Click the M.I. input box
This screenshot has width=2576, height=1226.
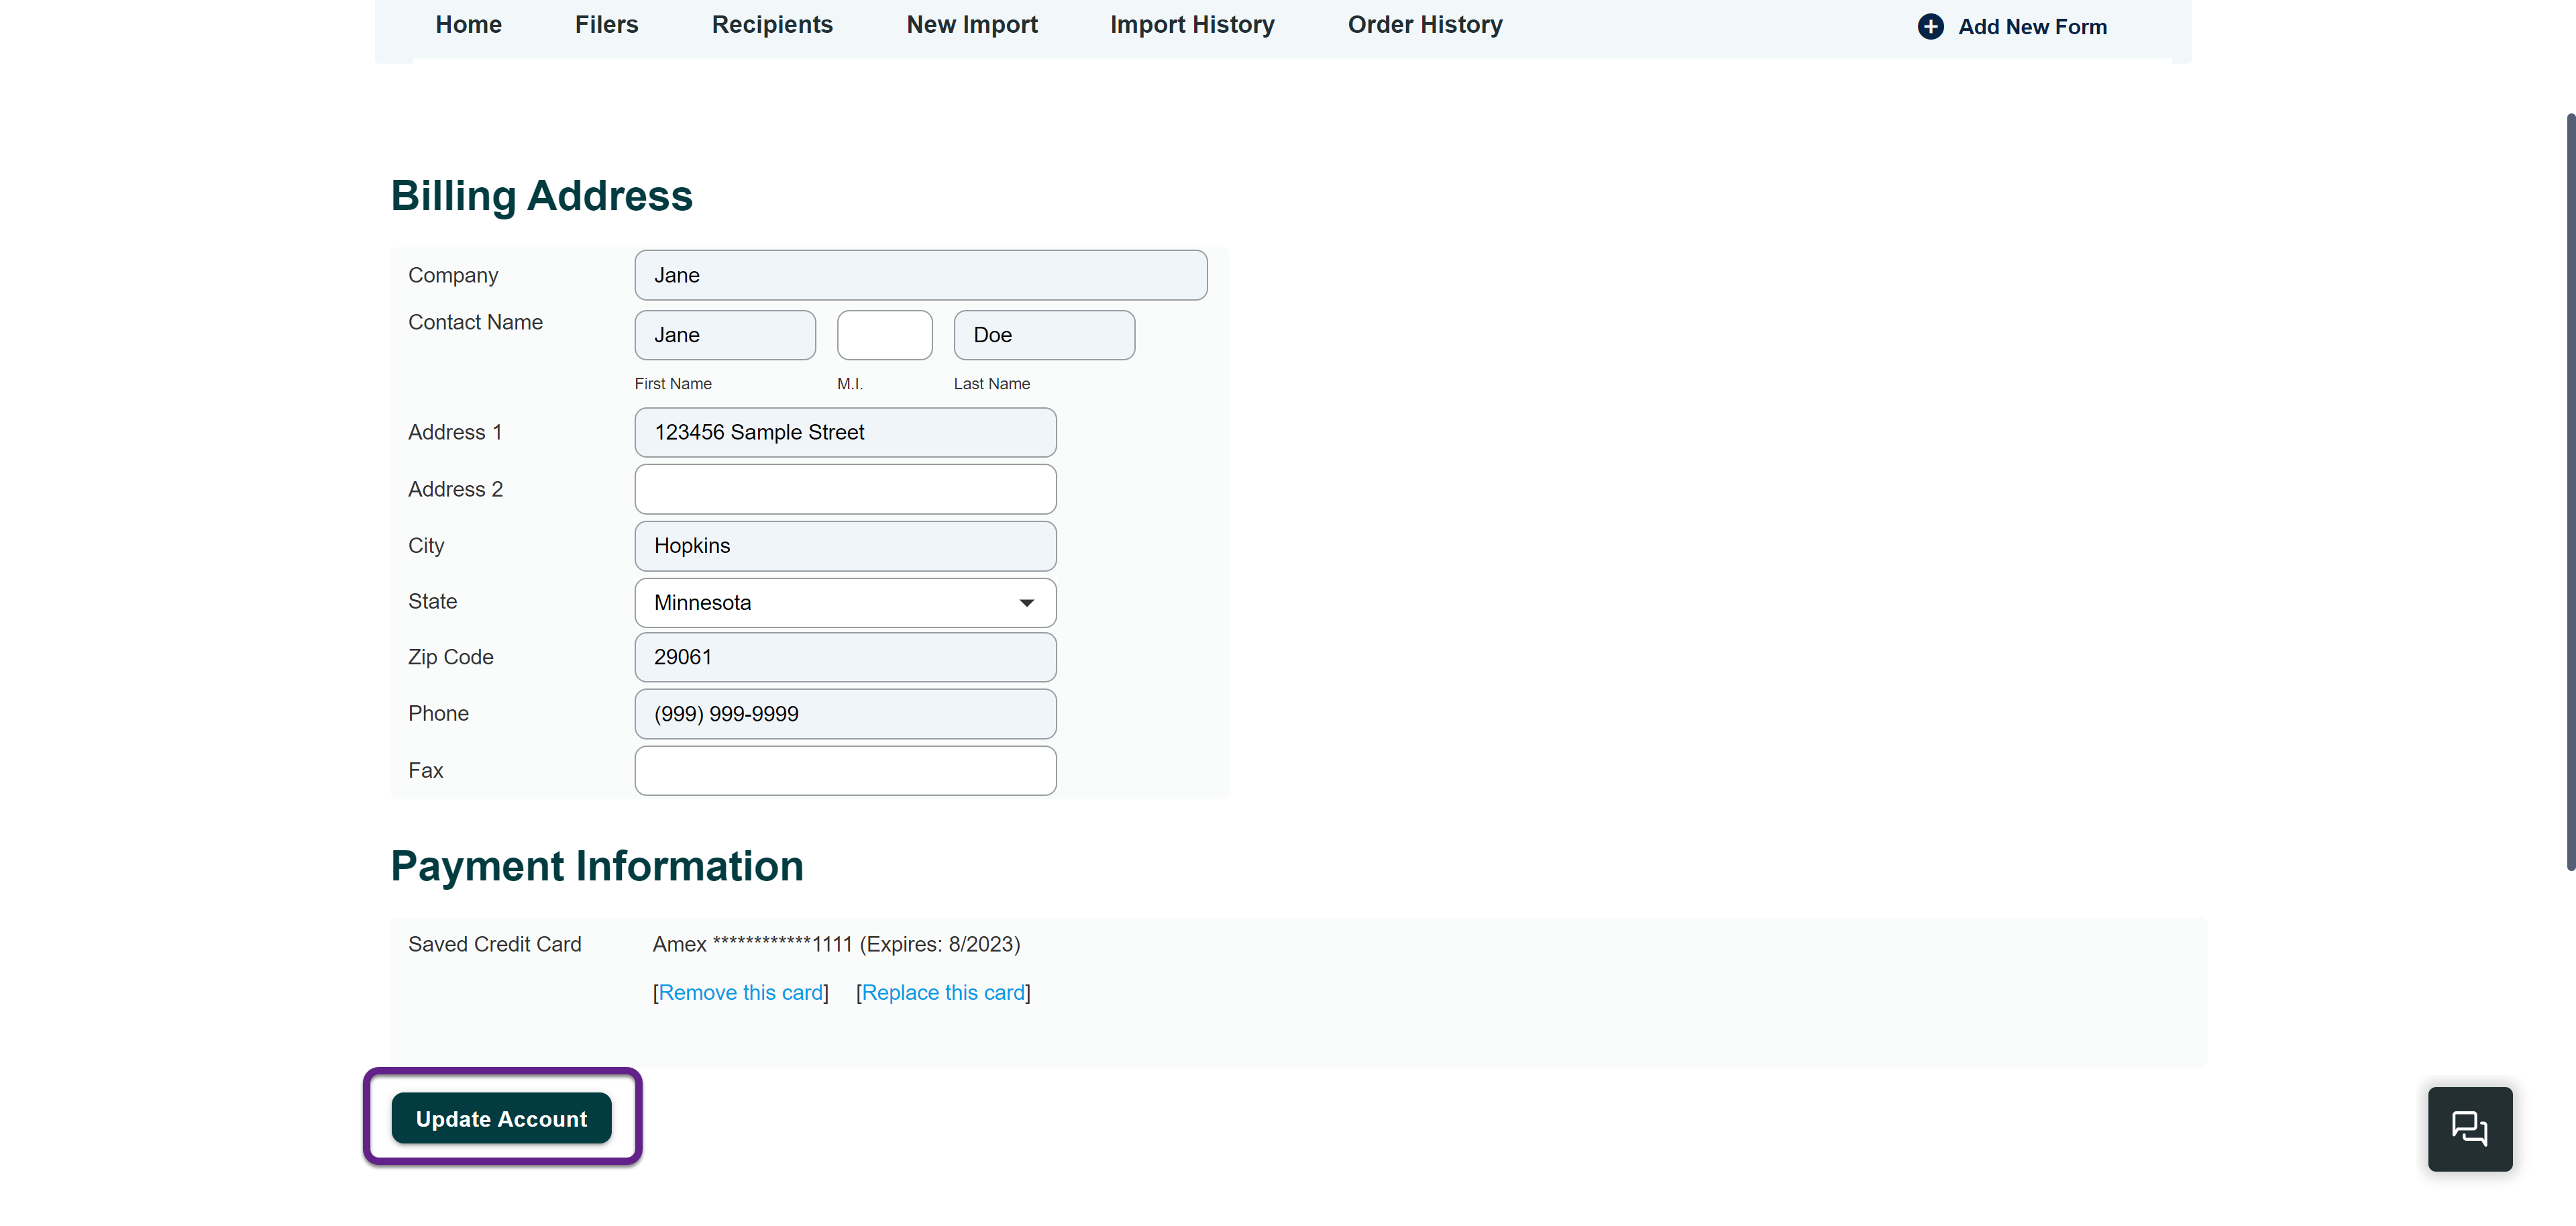884,335
